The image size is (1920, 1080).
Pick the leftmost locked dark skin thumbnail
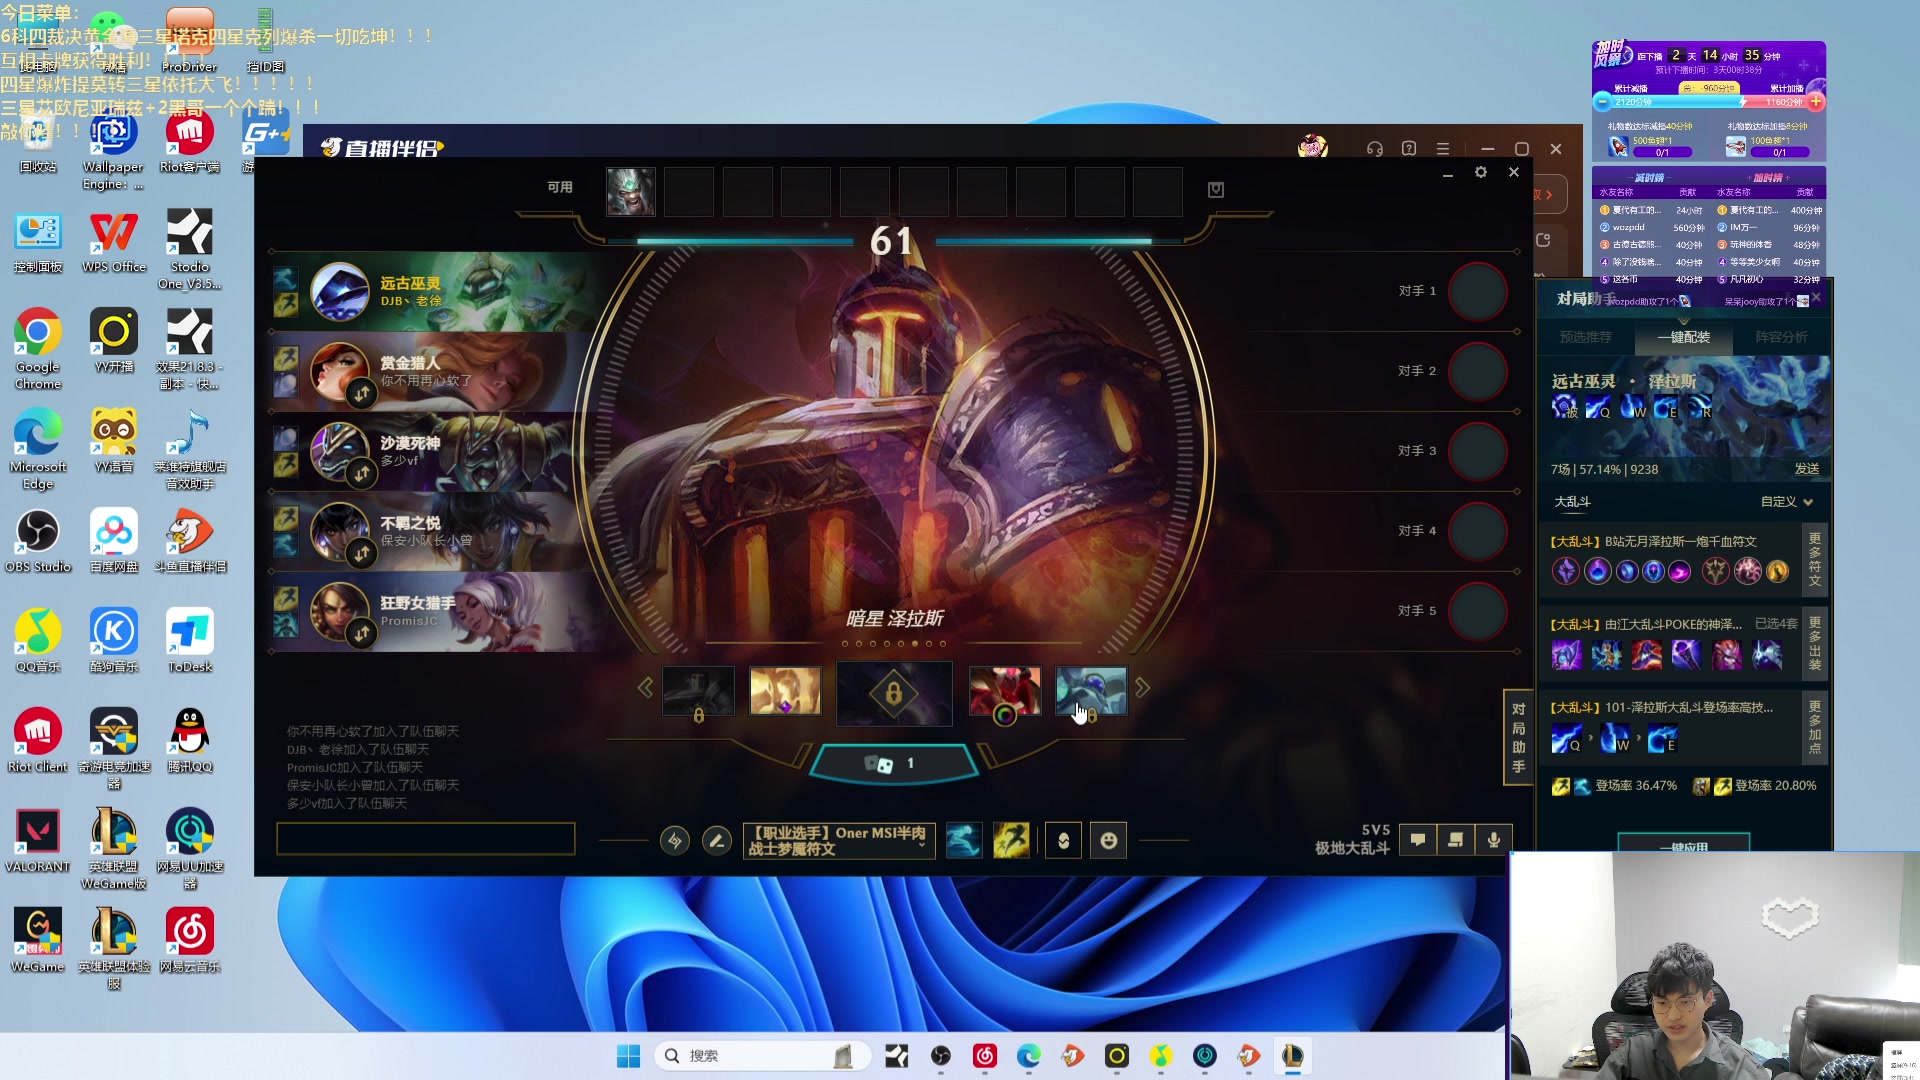(x=698, y=691)
